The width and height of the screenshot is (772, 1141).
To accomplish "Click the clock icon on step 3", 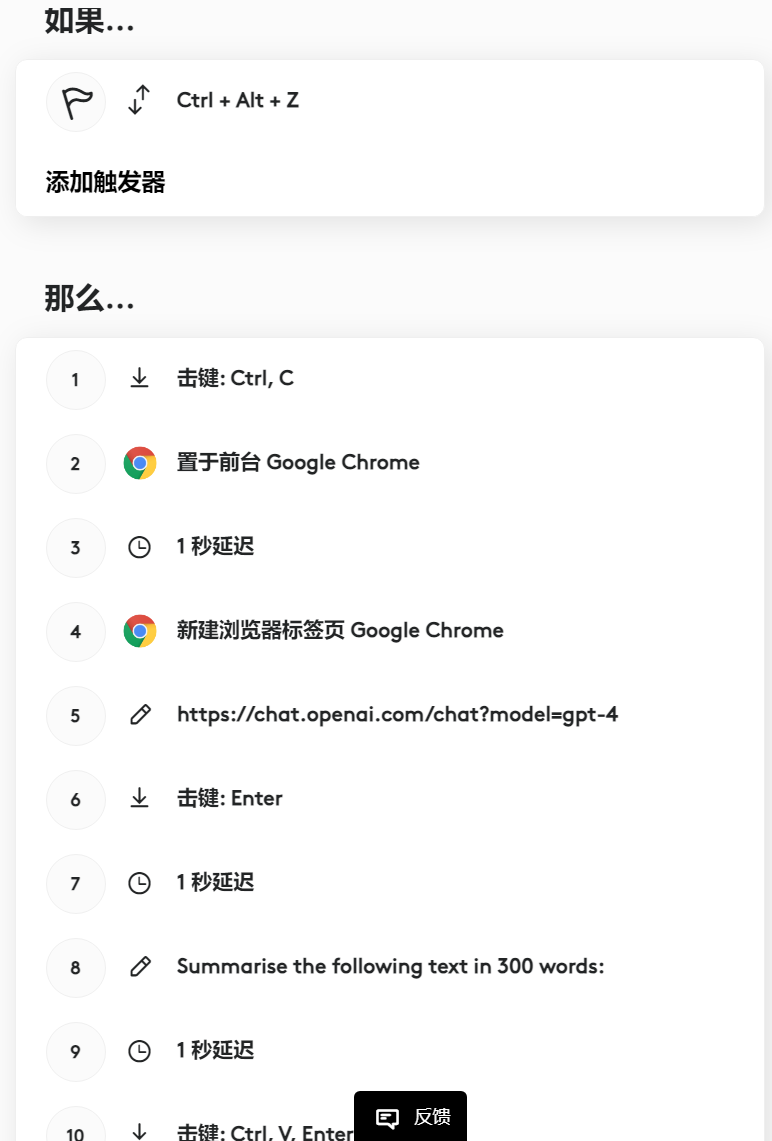I will click(140, 547).
